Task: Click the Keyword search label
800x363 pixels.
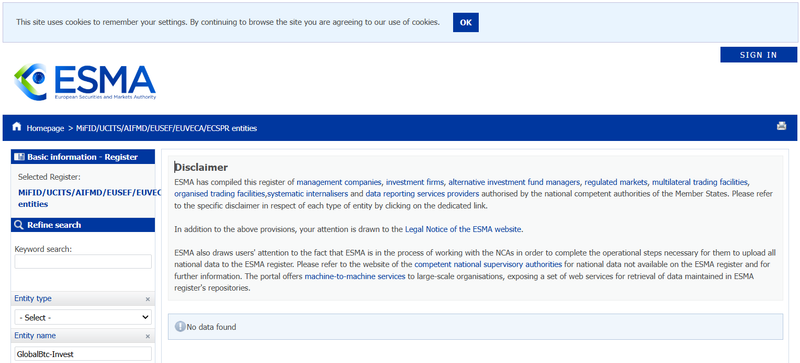Action: coord(43,249)
